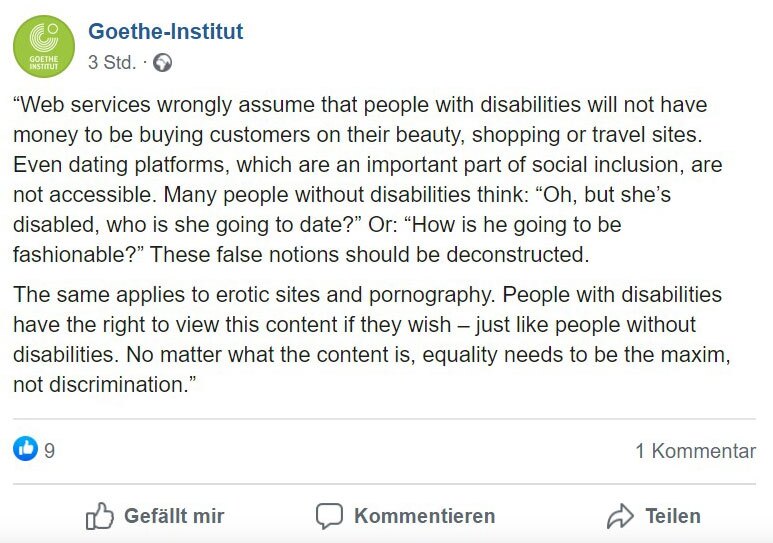Open the post via '3 Std.' timestamp
This screenshot has width=773, height=543.
click(111, 62)
